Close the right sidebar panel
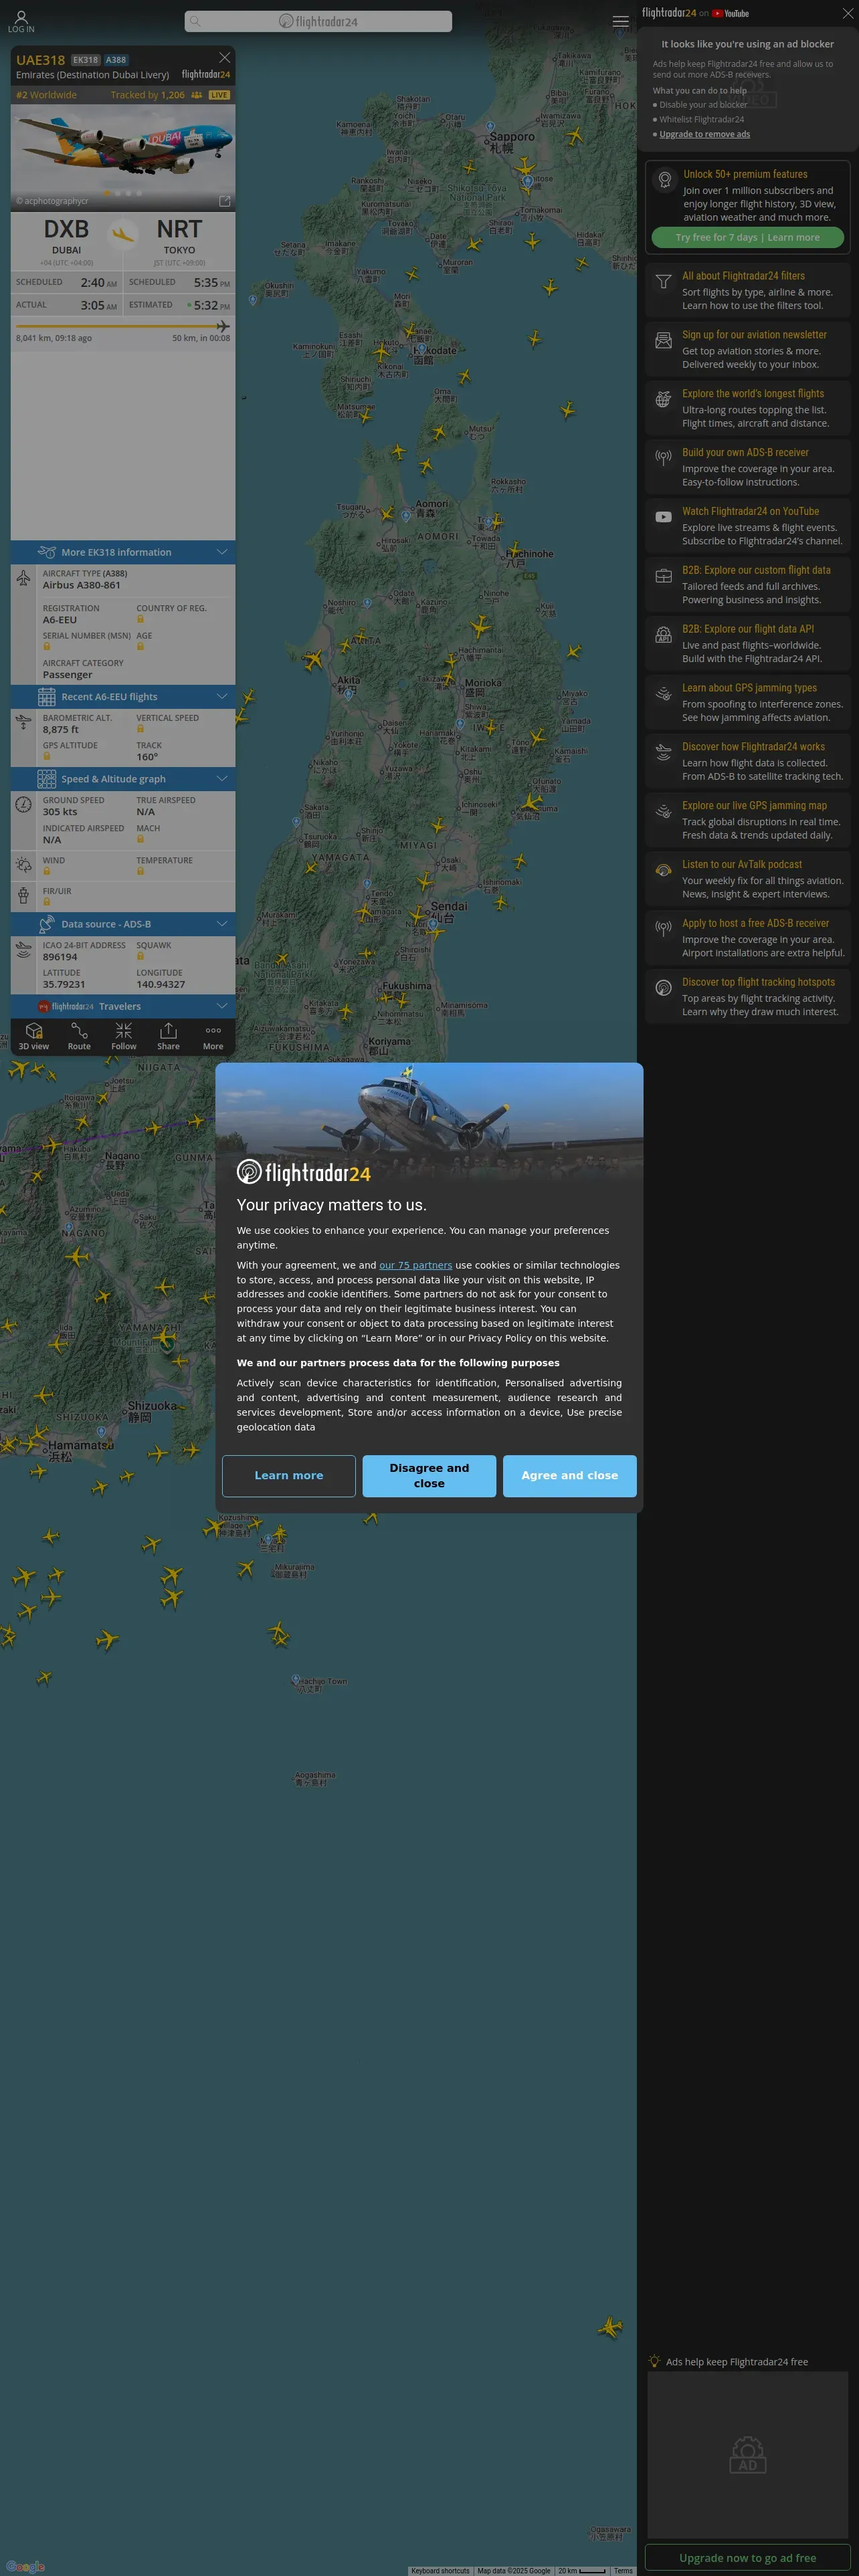The image size is (859, 2576). pos(848,13)
